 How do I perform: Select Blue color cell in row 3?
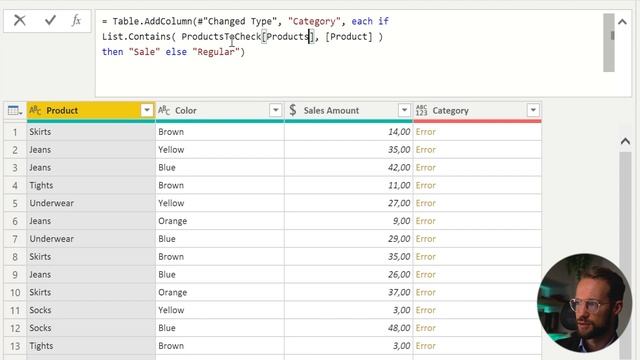point(220,167)
